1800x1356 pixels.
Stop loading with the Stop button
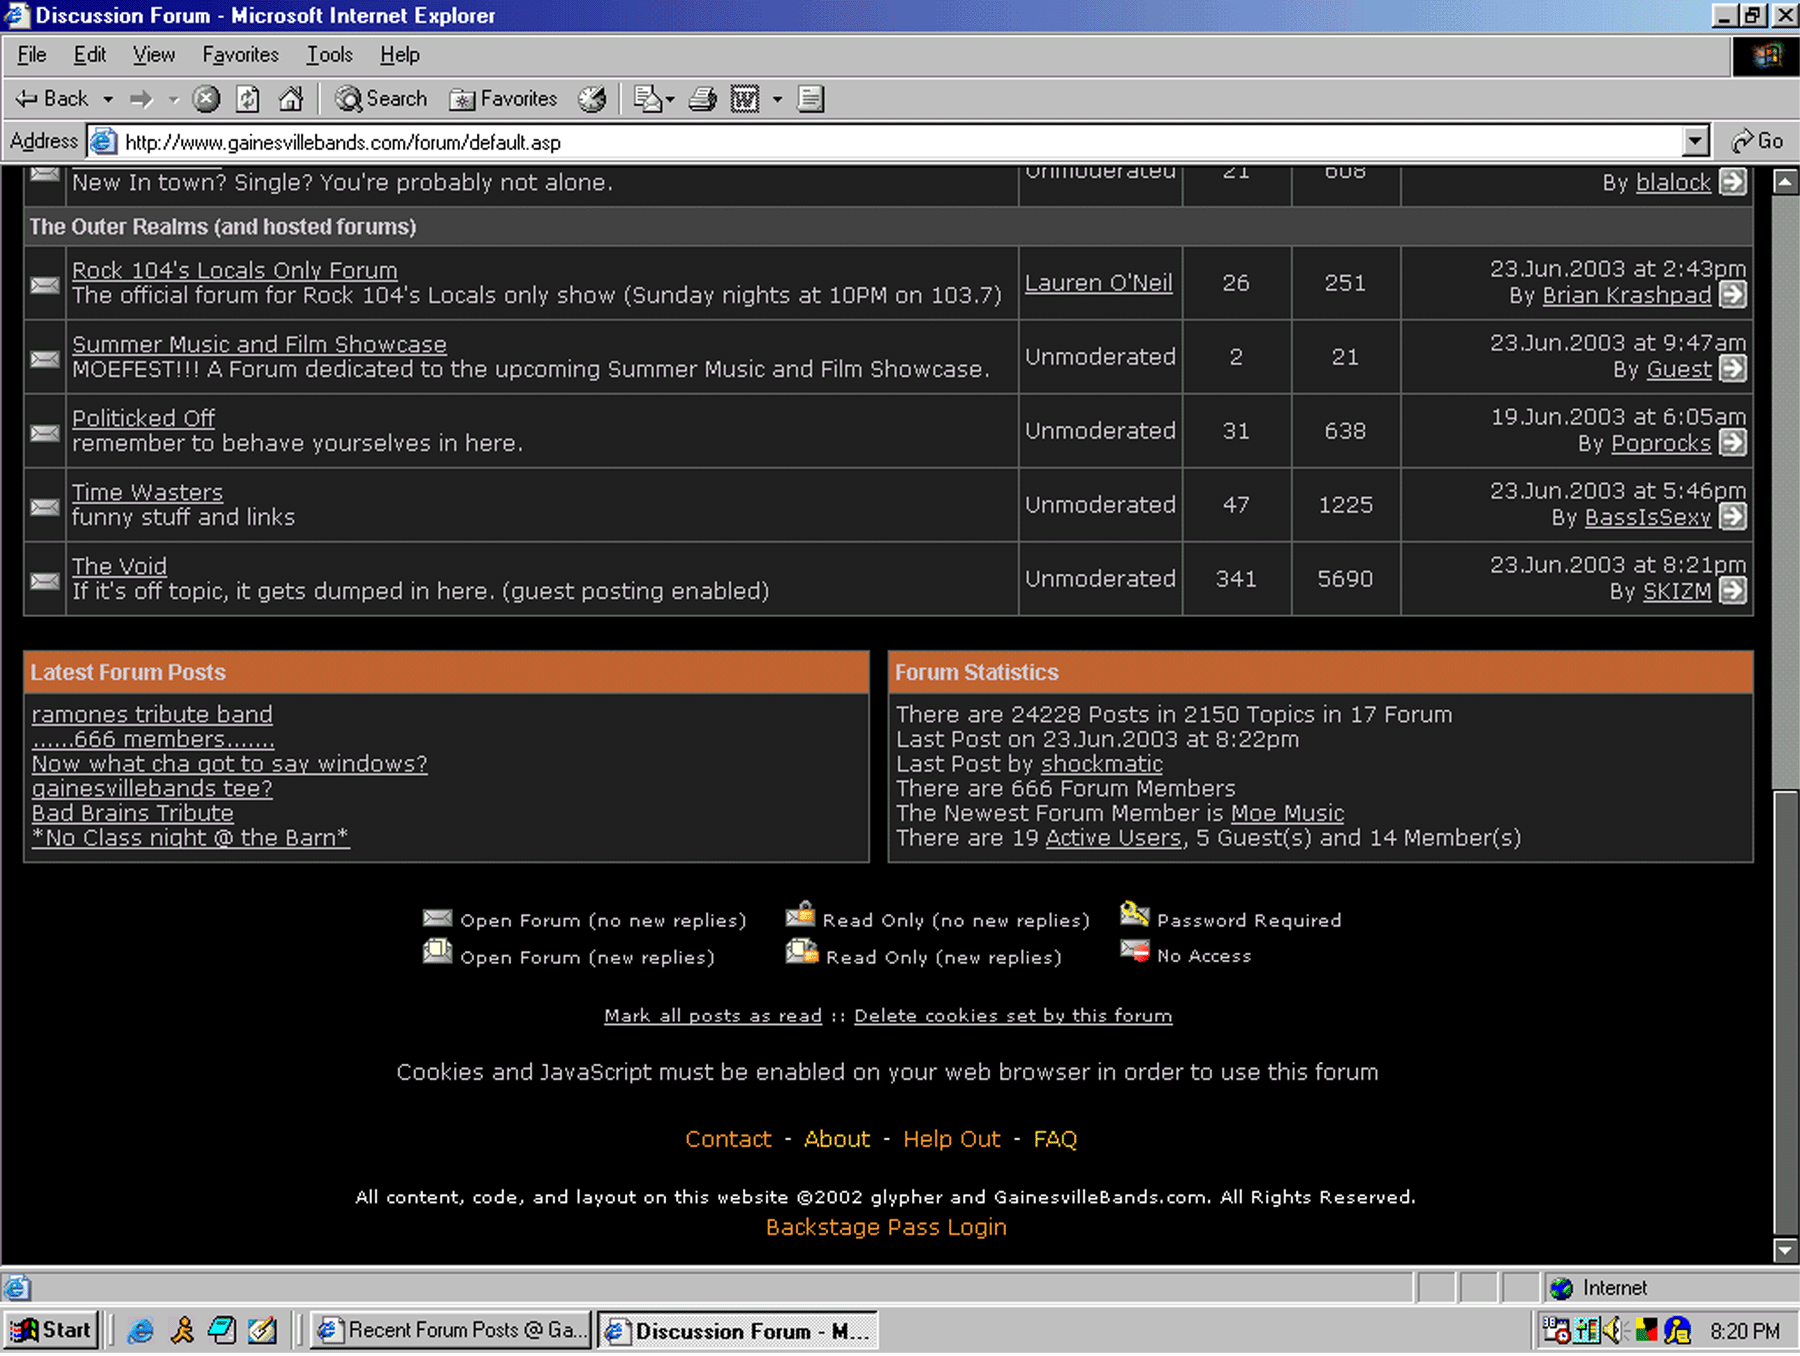click(x=206, y=99)
